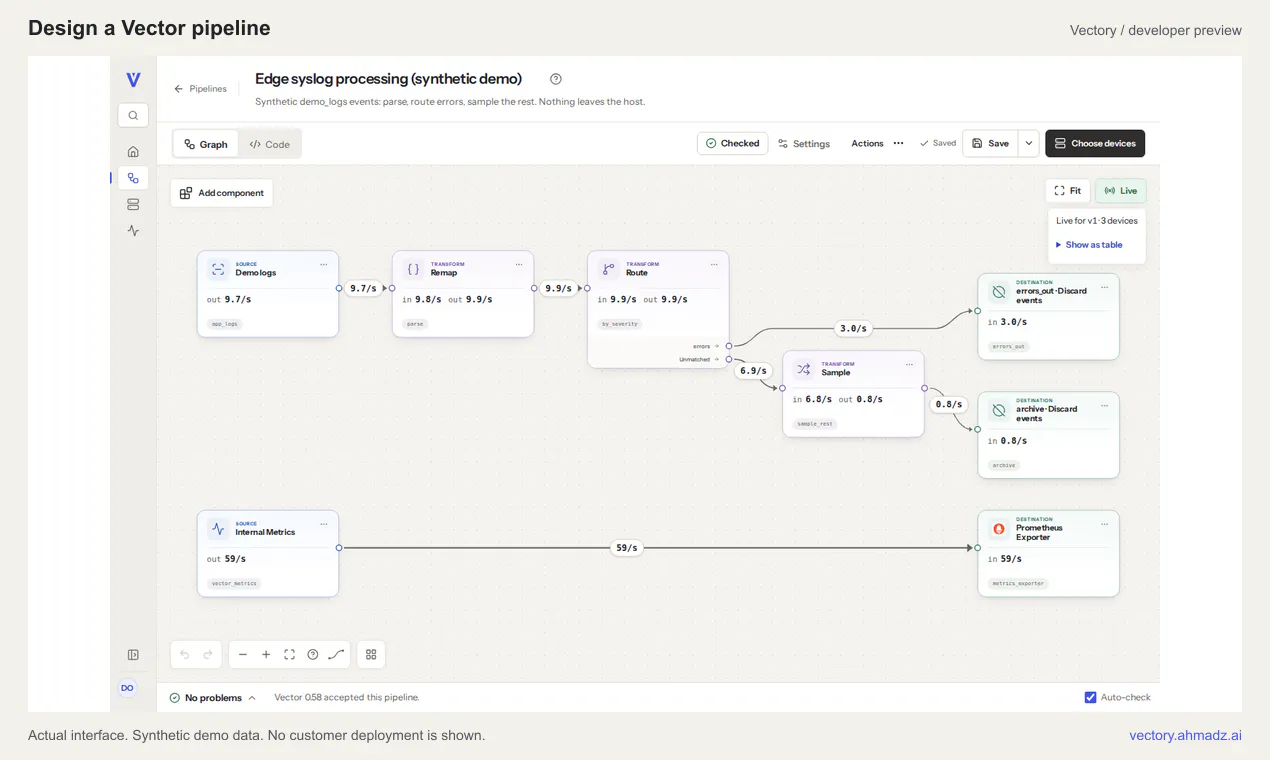Open the Route node options menu
The width and height of the screenshot is (1270, 760).
tap(714, 265)
